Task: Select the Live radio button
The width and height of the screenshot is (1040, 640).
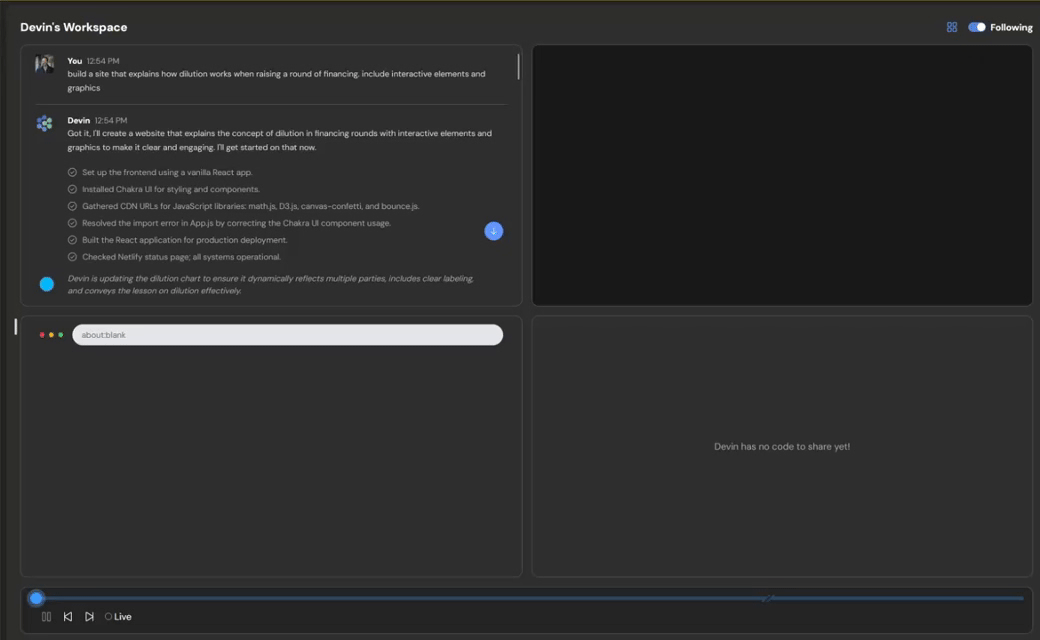Action: pos(108,617)
